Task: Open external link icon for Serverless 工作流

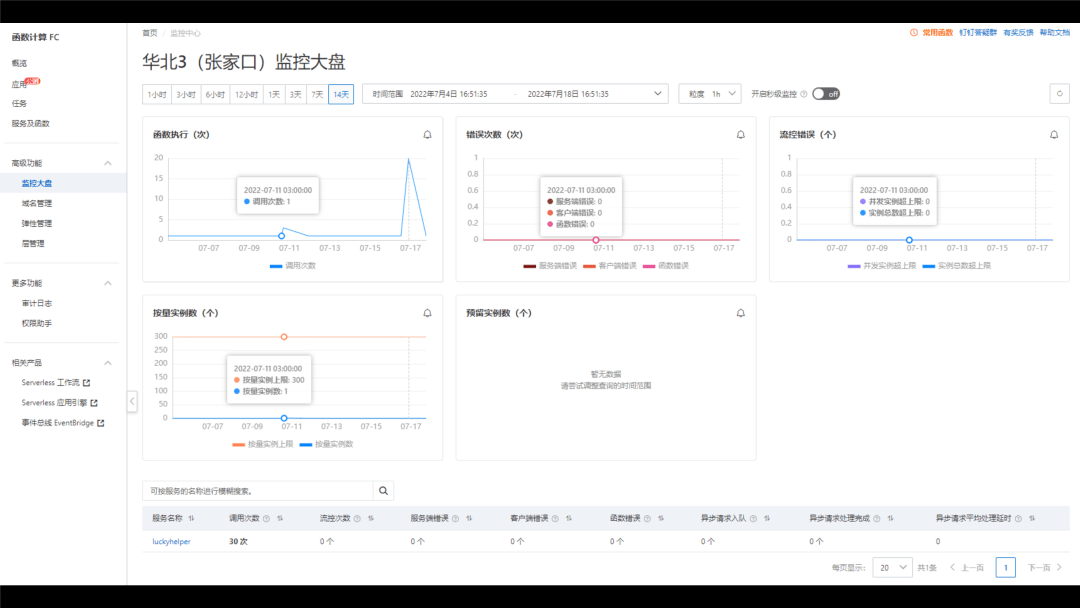Action: coord(87,383)
